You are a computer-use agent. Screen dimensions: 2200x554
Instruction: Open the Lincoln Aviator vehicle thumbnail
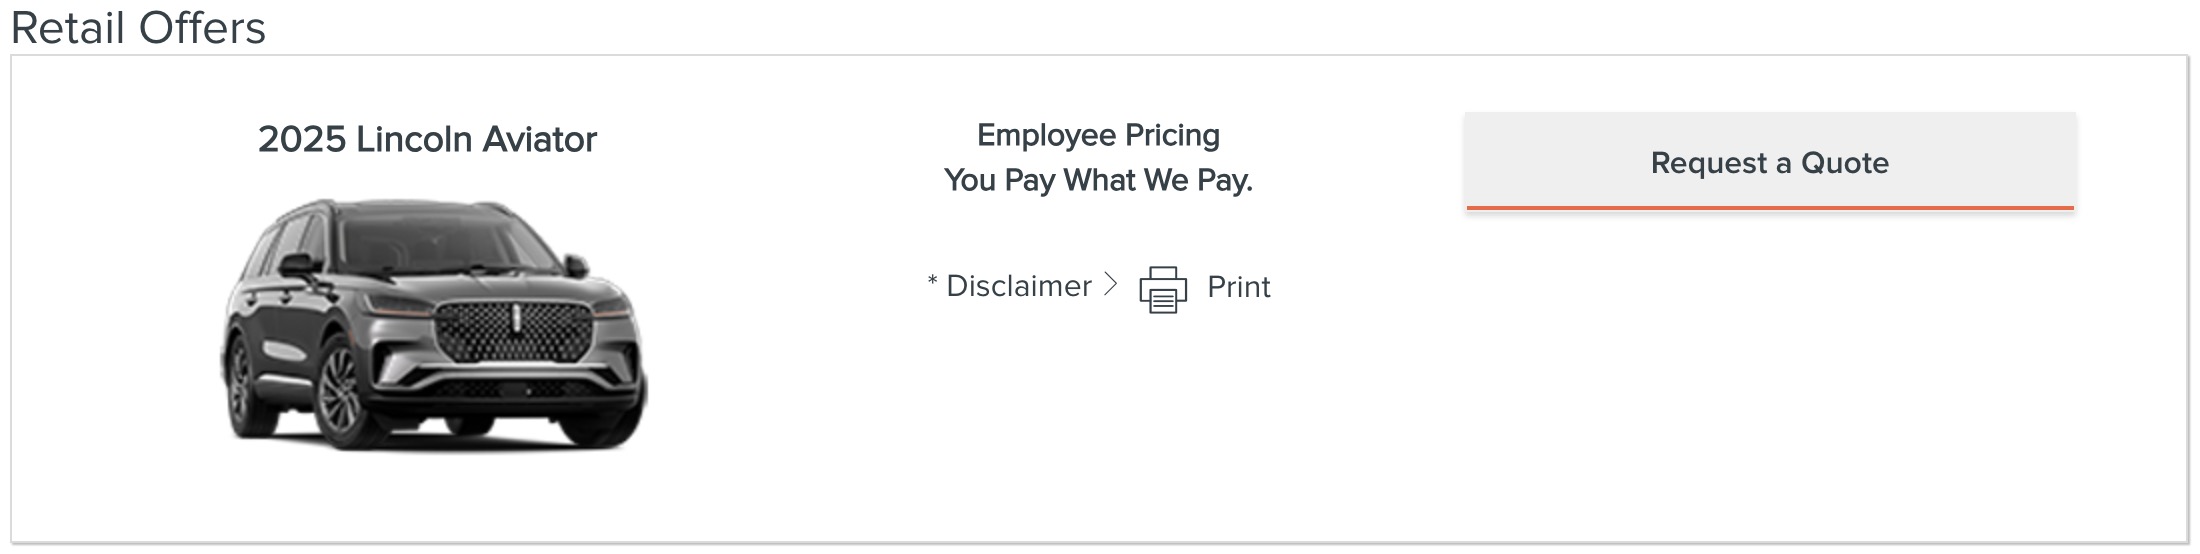tap(433, 323)
